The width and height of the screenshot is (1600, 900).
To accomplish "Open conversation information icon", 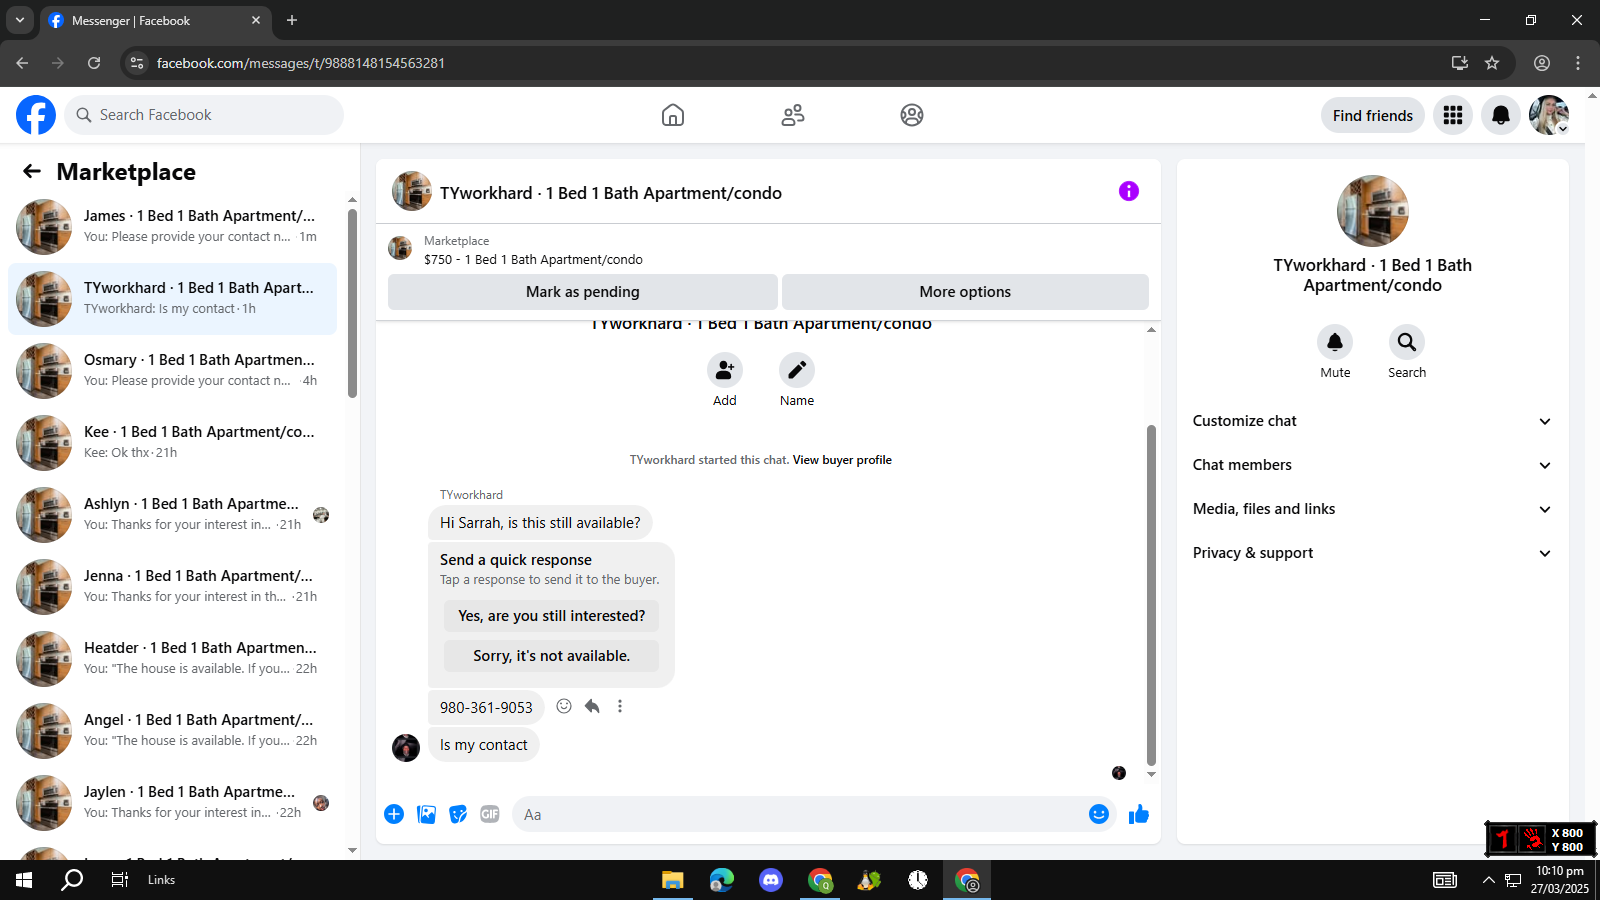I will pyautogui.click(x=1129, y=191).
